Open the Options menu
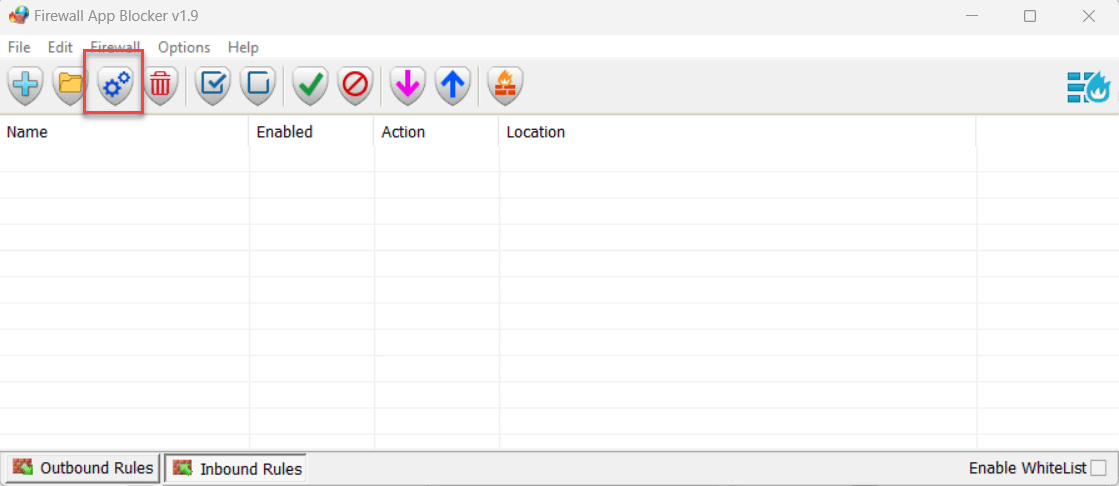Viewport: 1119px width, 486px height. click(184, 47)
